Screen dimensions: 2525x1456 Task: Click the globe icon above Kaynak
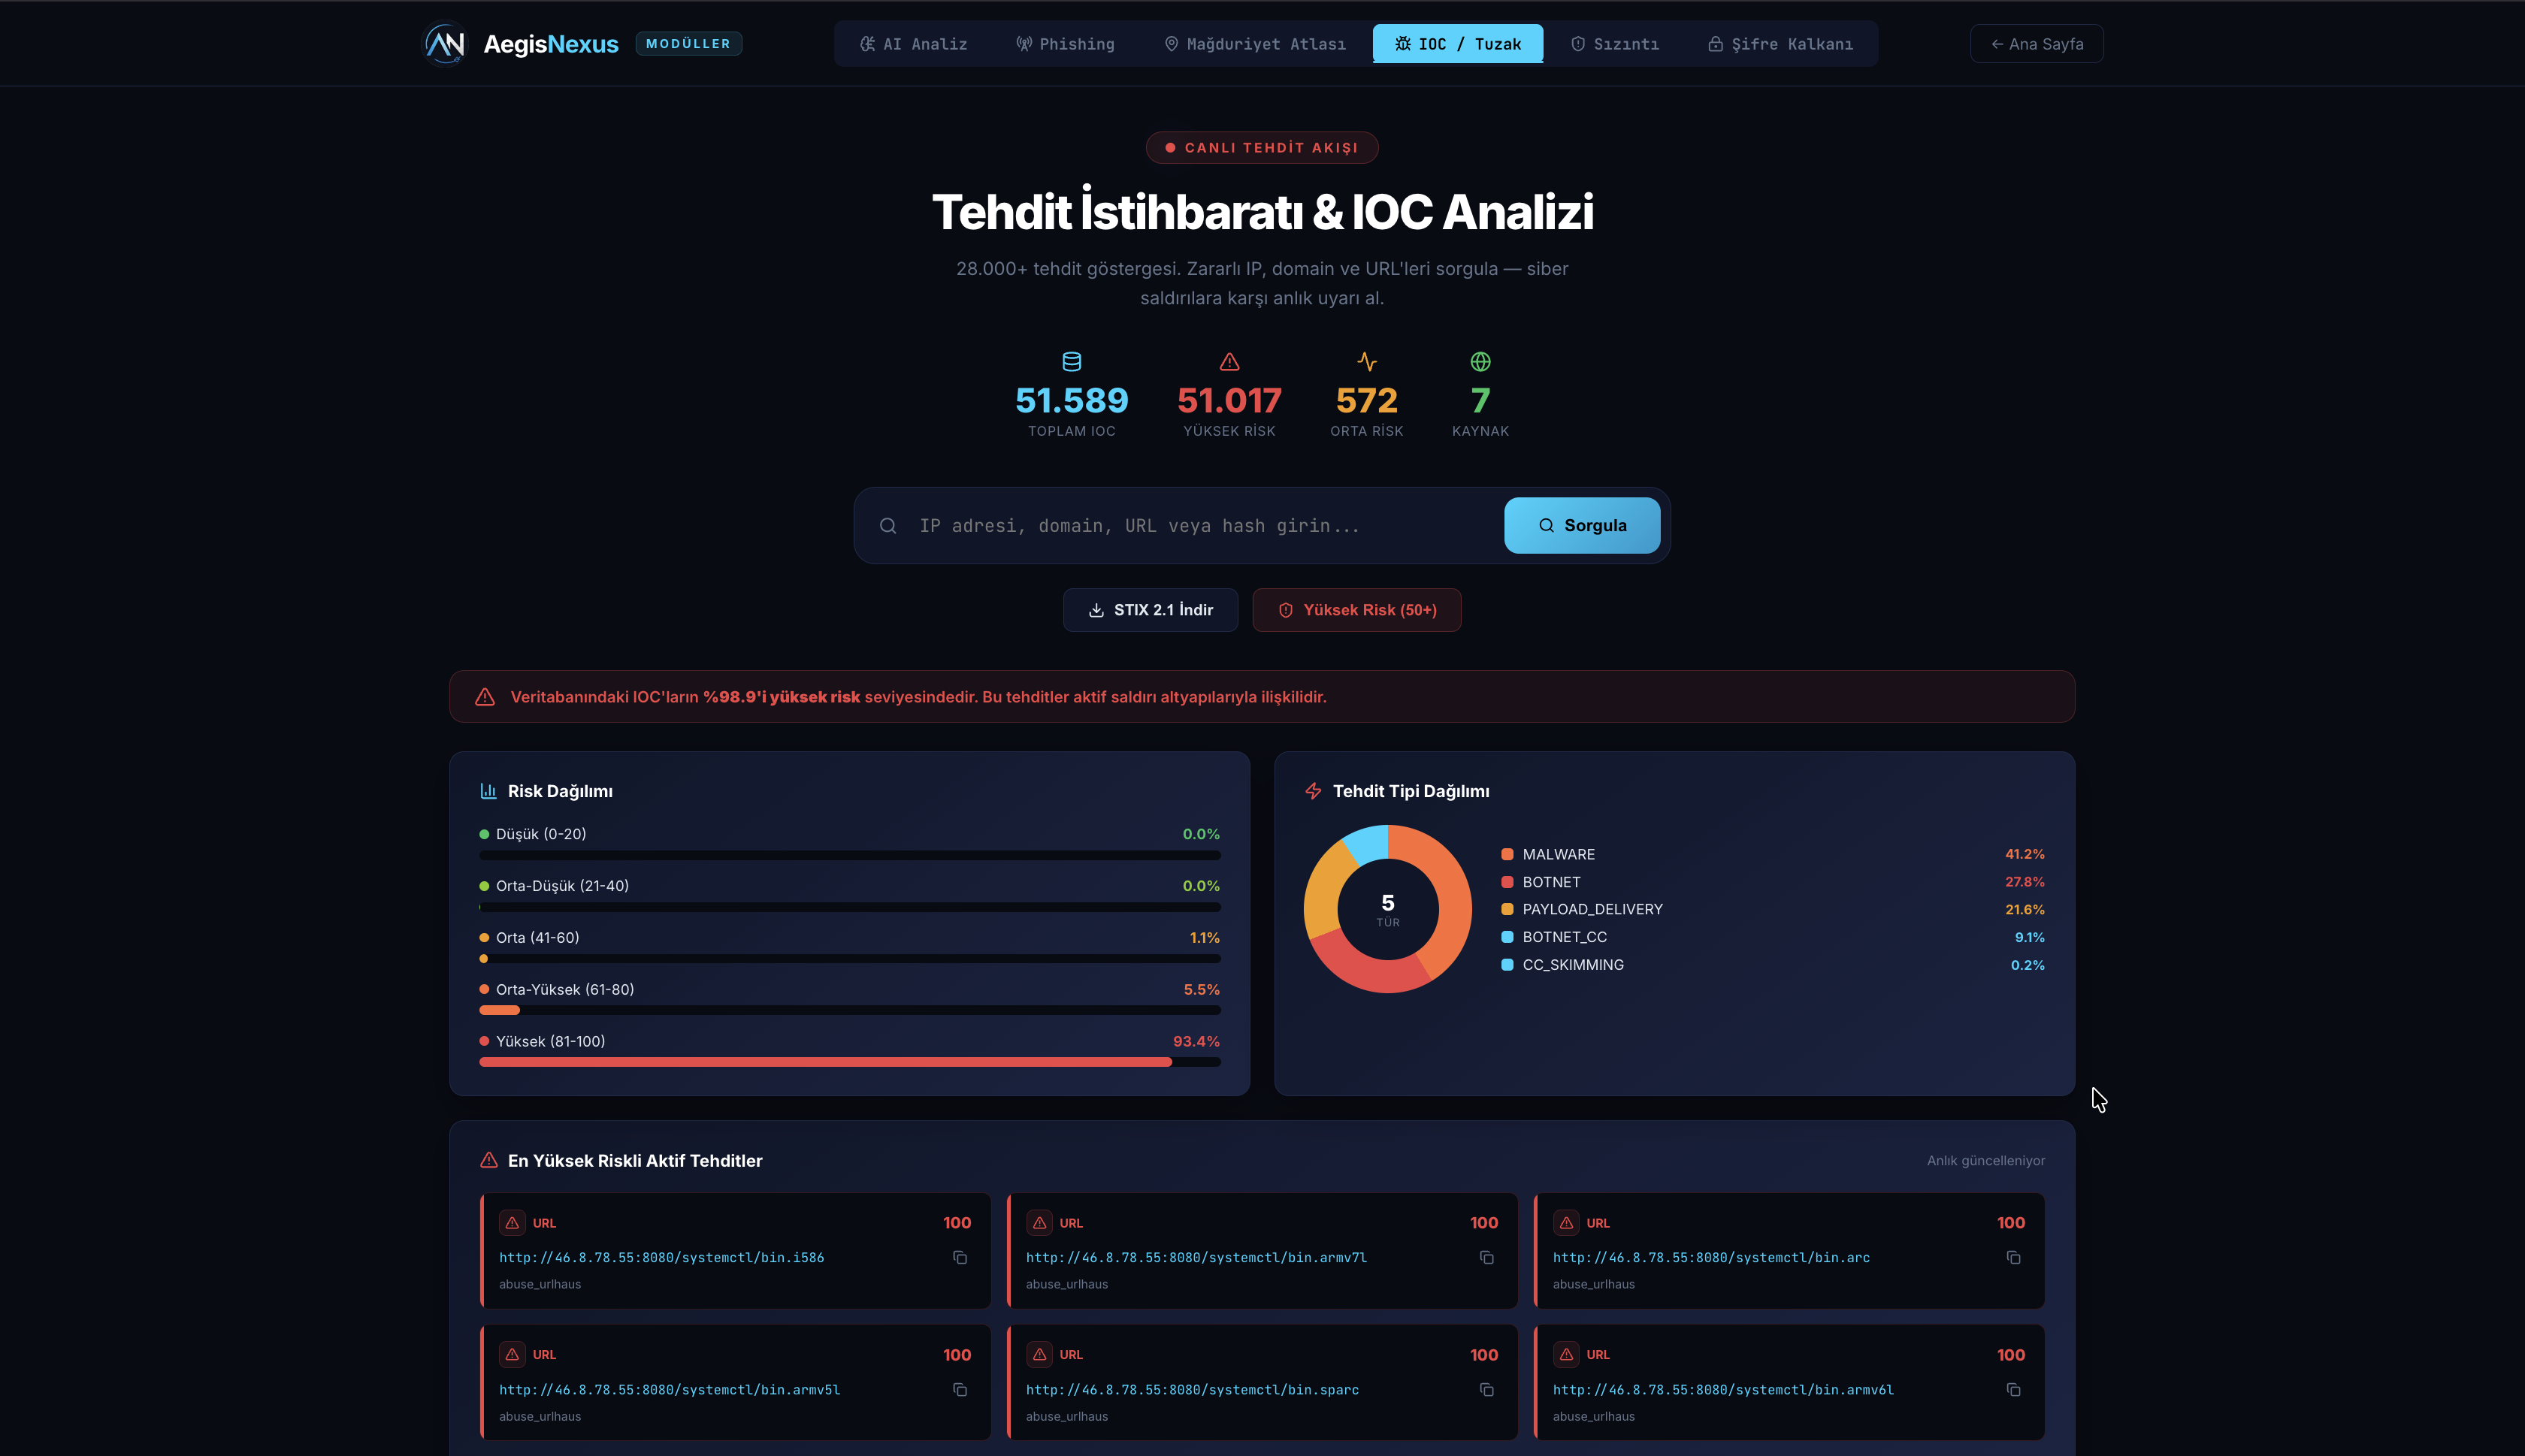[x=1481, y=361]
